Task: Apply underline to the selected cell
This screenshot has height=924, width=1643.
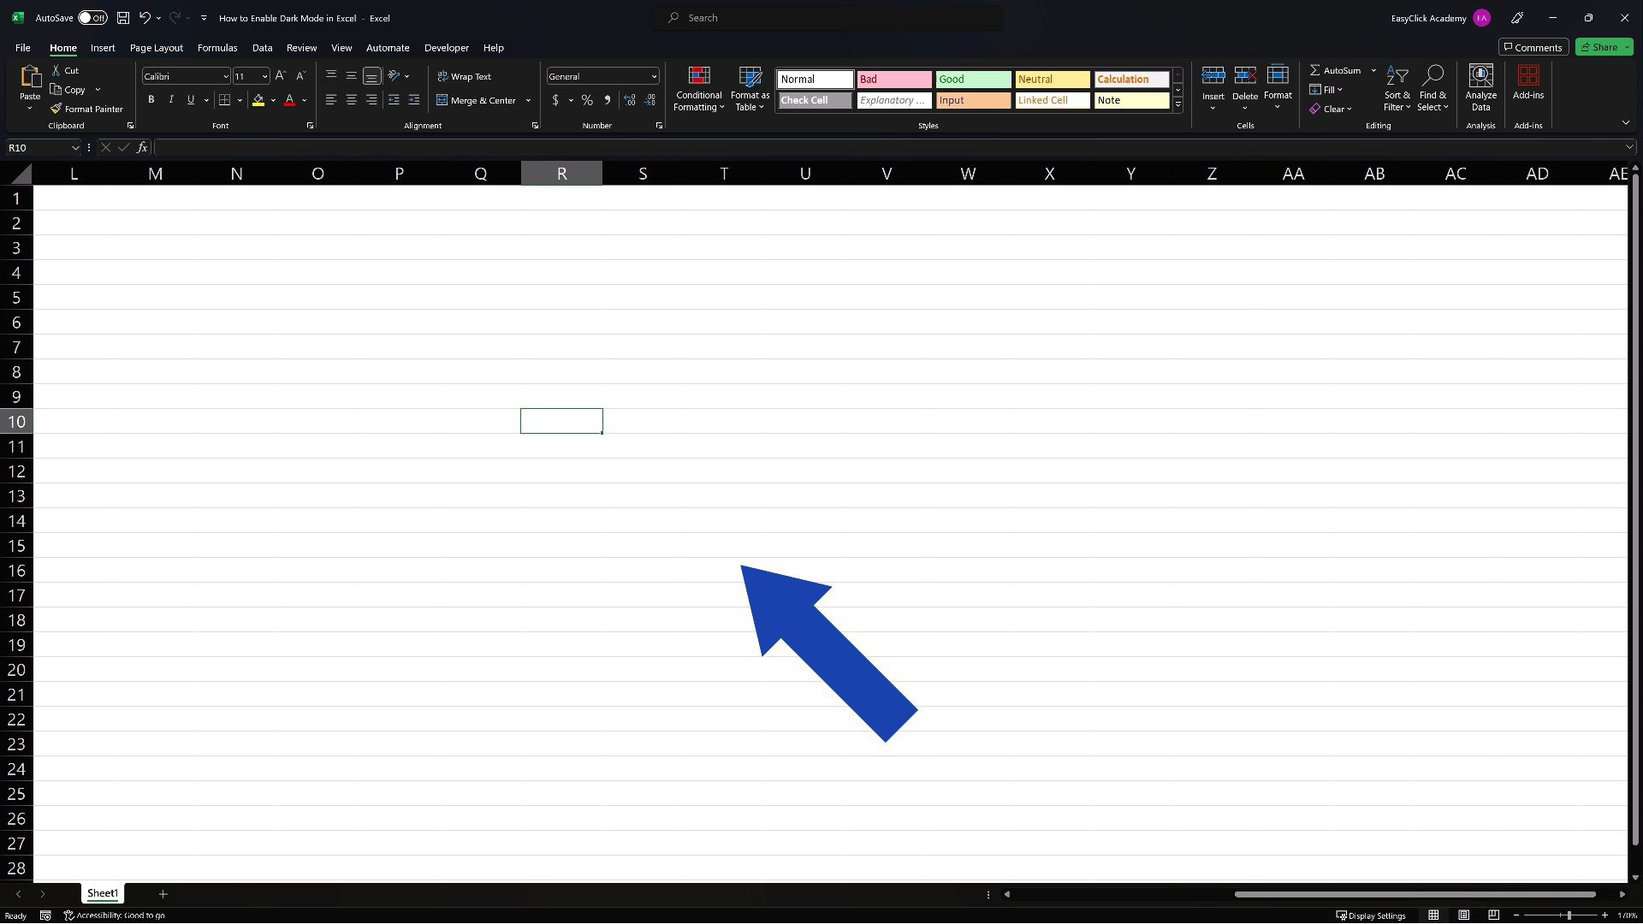Action: point(189,99)
